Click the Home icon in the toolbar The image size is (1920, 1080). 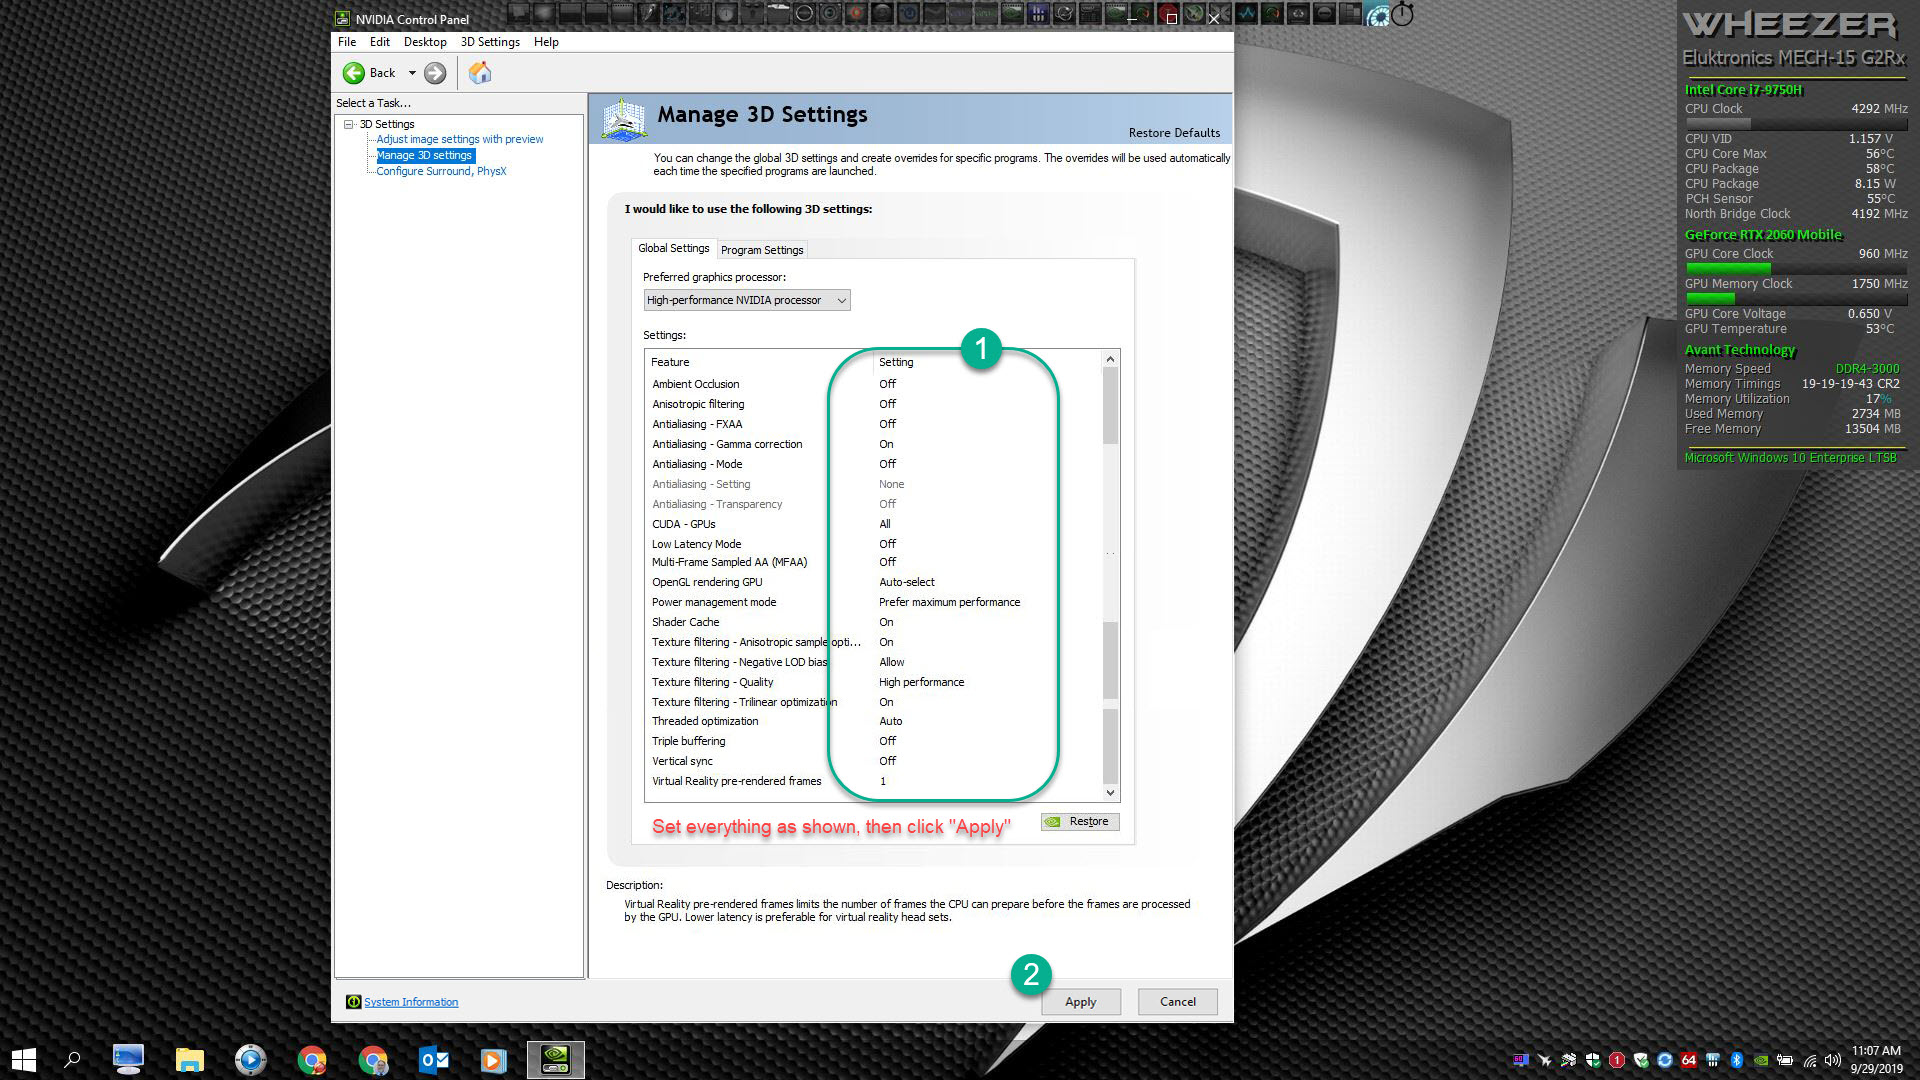point(480,73)
